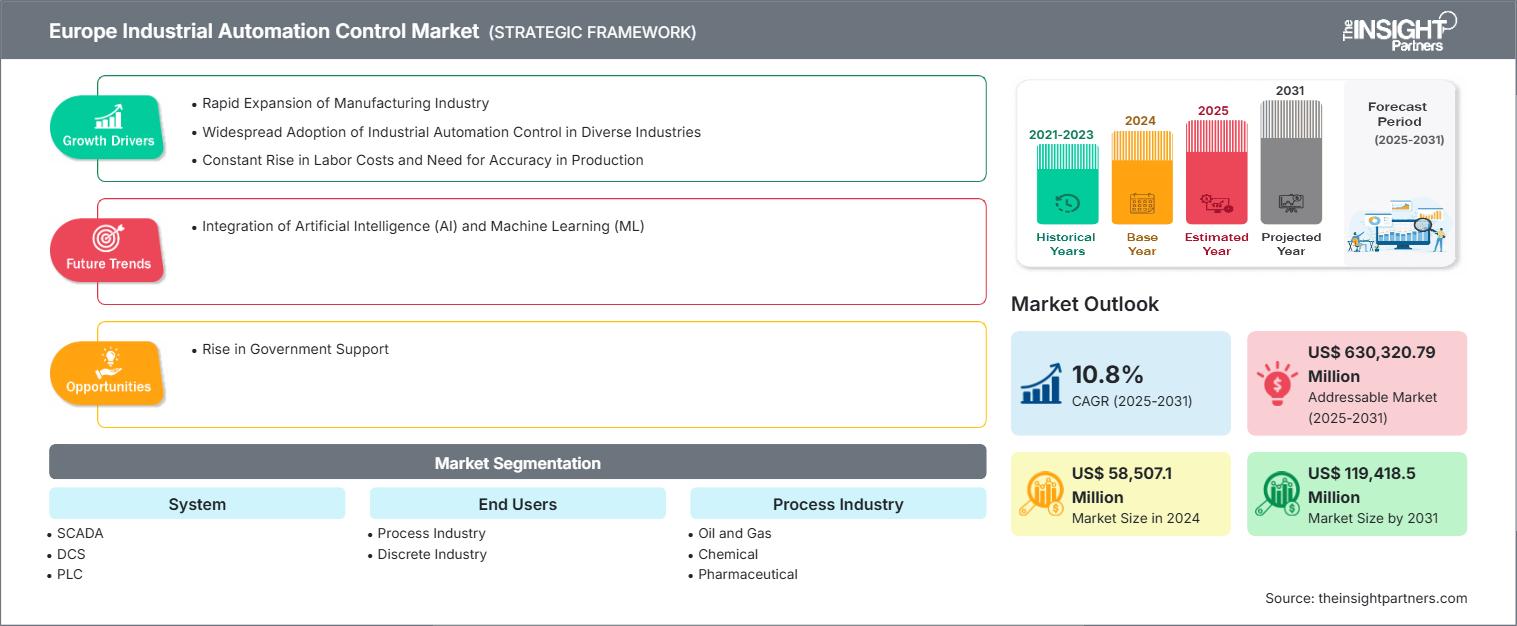This screenshot has width=1517, height=626.
Task: Click the Addressable Market dollar-bulb icon
Action: click(1277, 383)
